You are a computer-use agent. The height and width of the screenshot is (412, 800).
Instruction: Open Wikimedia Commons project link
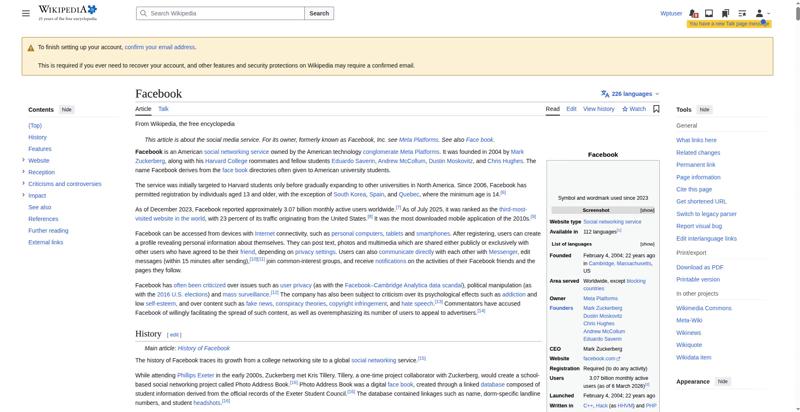(704, 308)
